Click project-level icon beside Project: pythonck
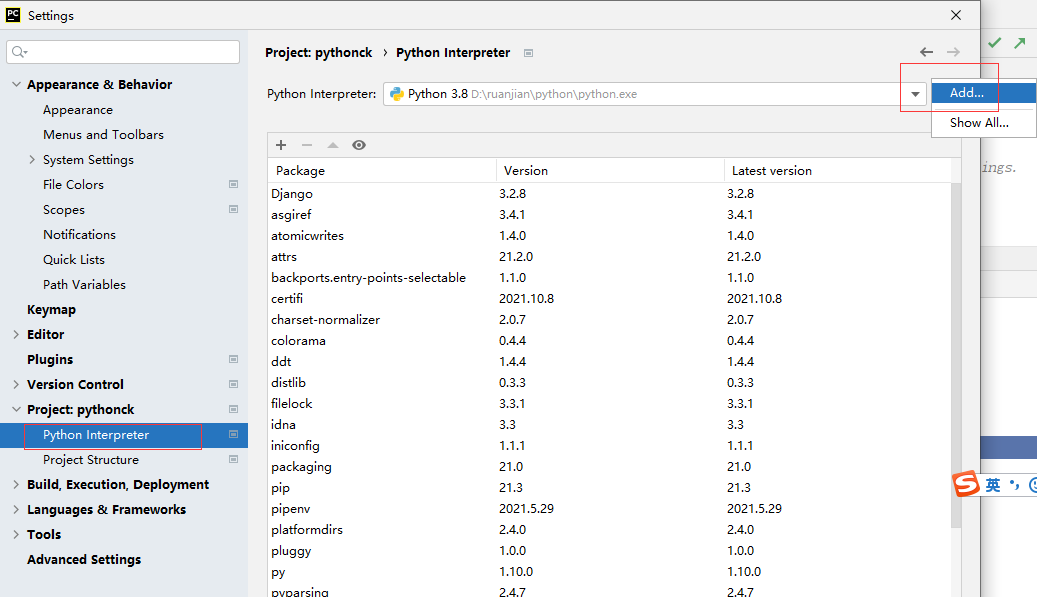Screen dimensions: 1037x597 tap(233, 409)
